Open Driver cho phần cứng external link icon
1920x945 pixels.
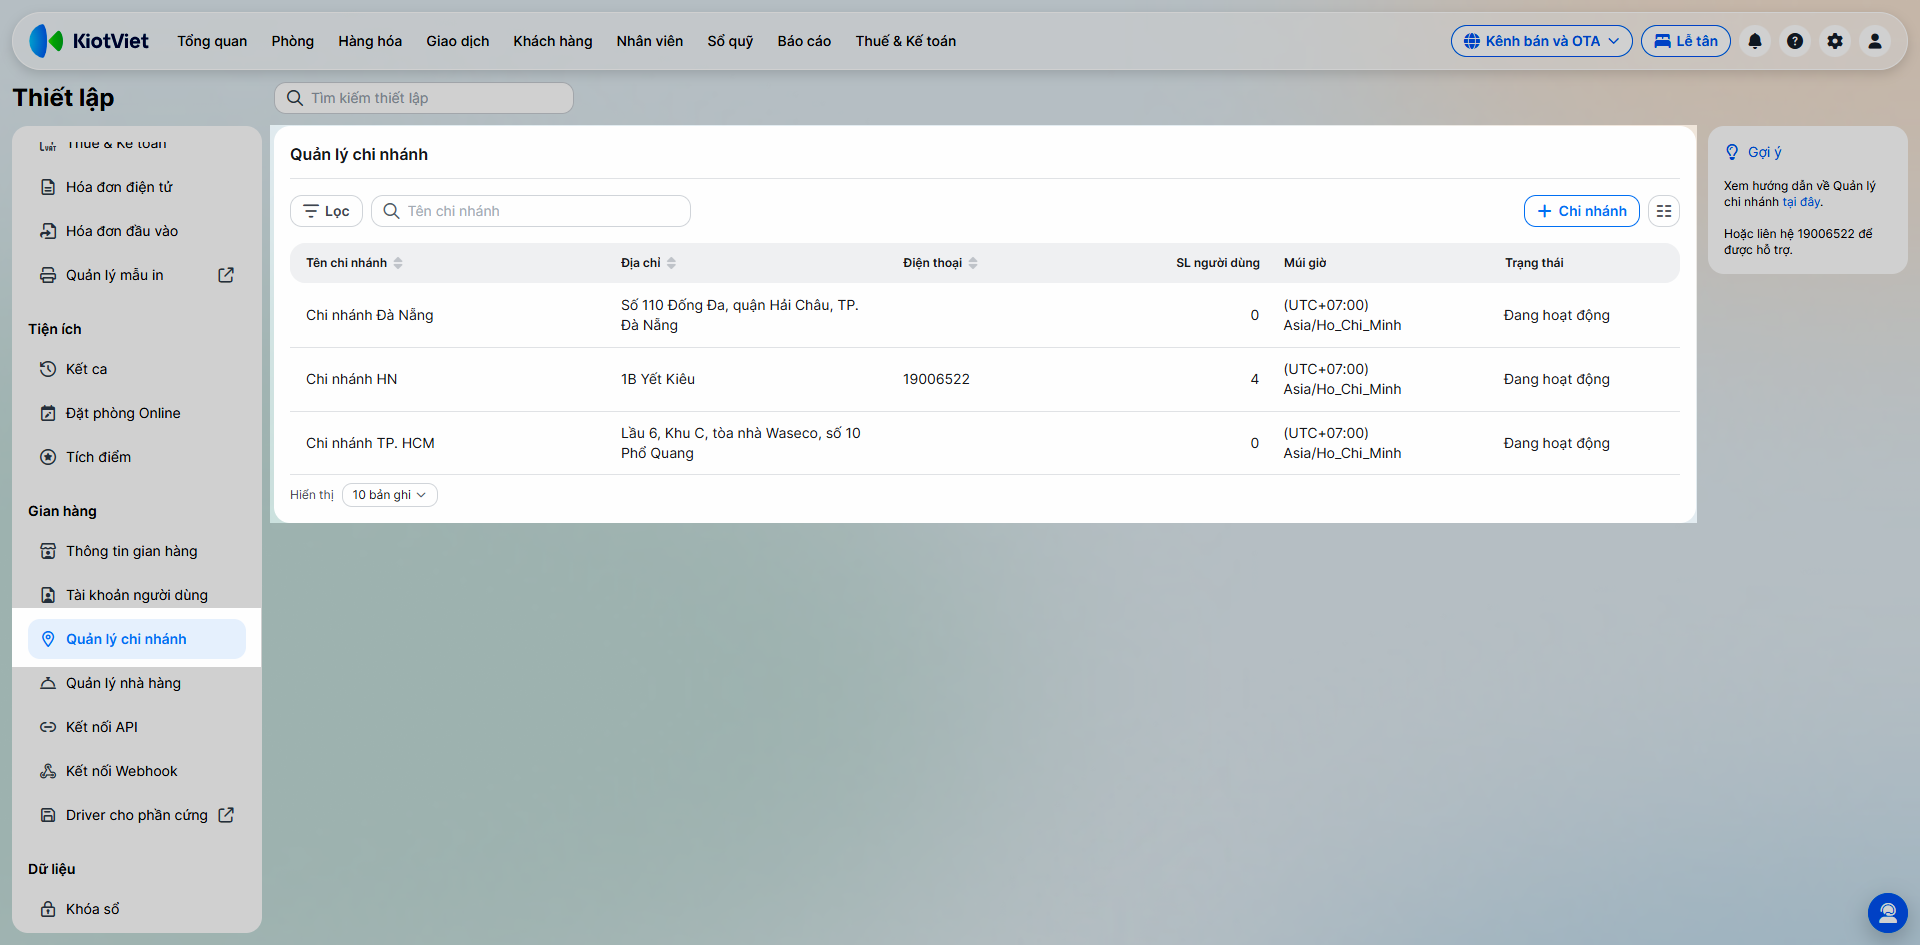tap(226, 815)
